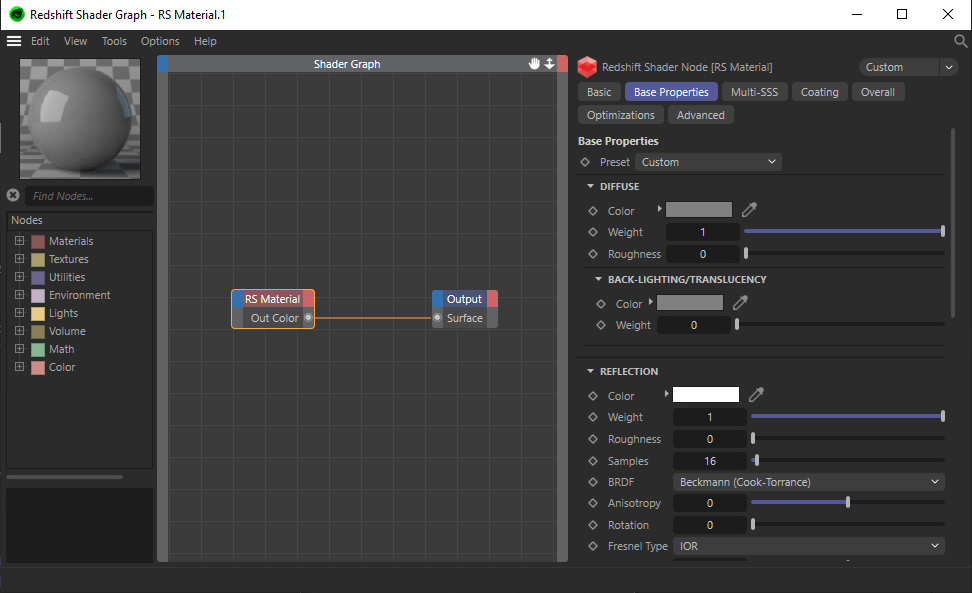Collapse the BACK-LIGHTING/TRANSLUCENCY section
This screenshot has width=972, height=593.
click(x=598, y=279)
